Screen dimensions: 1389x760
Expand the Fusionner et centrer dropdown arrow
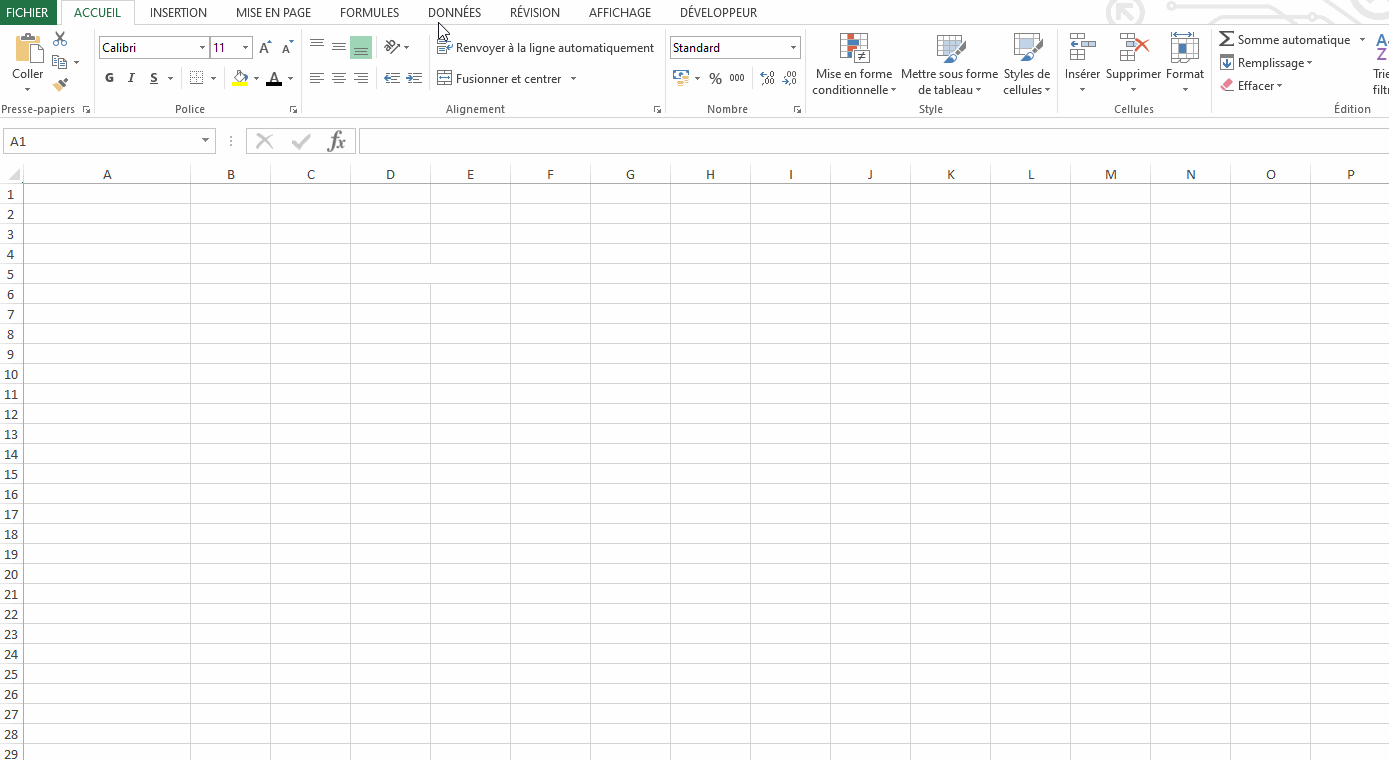[x=573, y=79]
